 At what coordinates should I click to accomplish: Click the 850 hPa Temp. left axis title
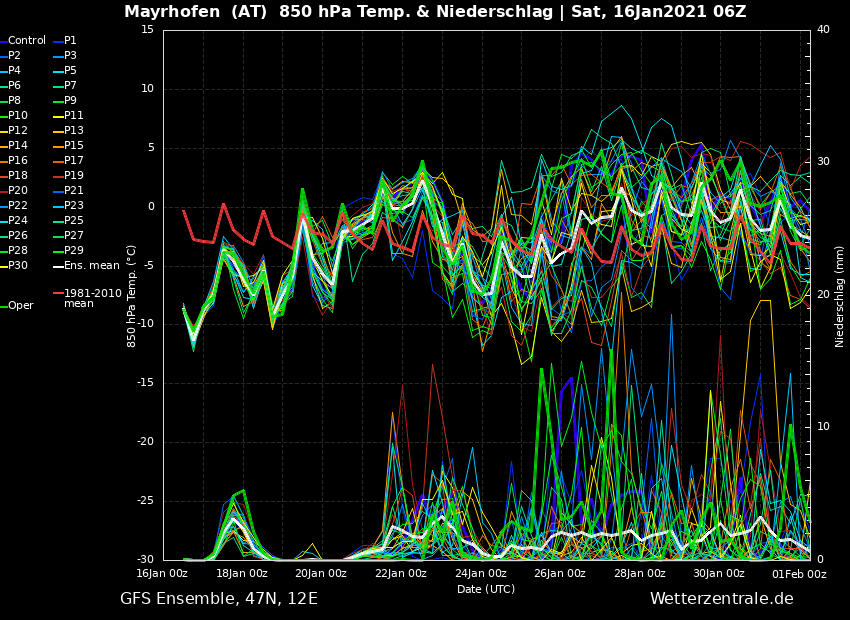(x=132, y=296)
